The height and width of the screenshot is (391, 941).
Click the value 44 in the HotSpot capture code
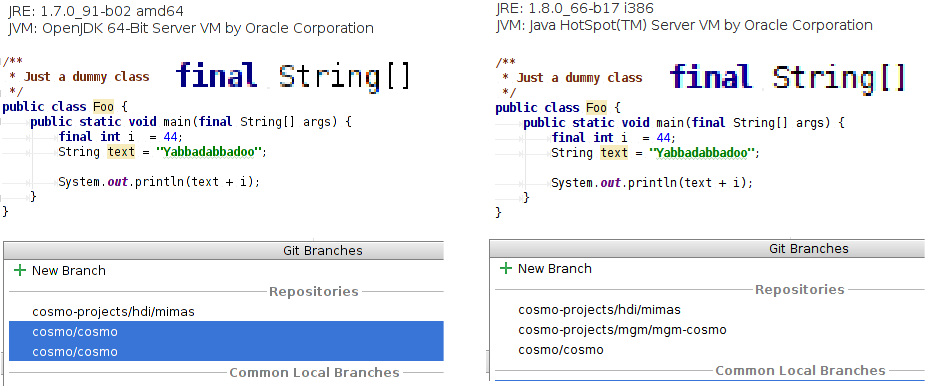pyautogui.click(x=664, y=138)
